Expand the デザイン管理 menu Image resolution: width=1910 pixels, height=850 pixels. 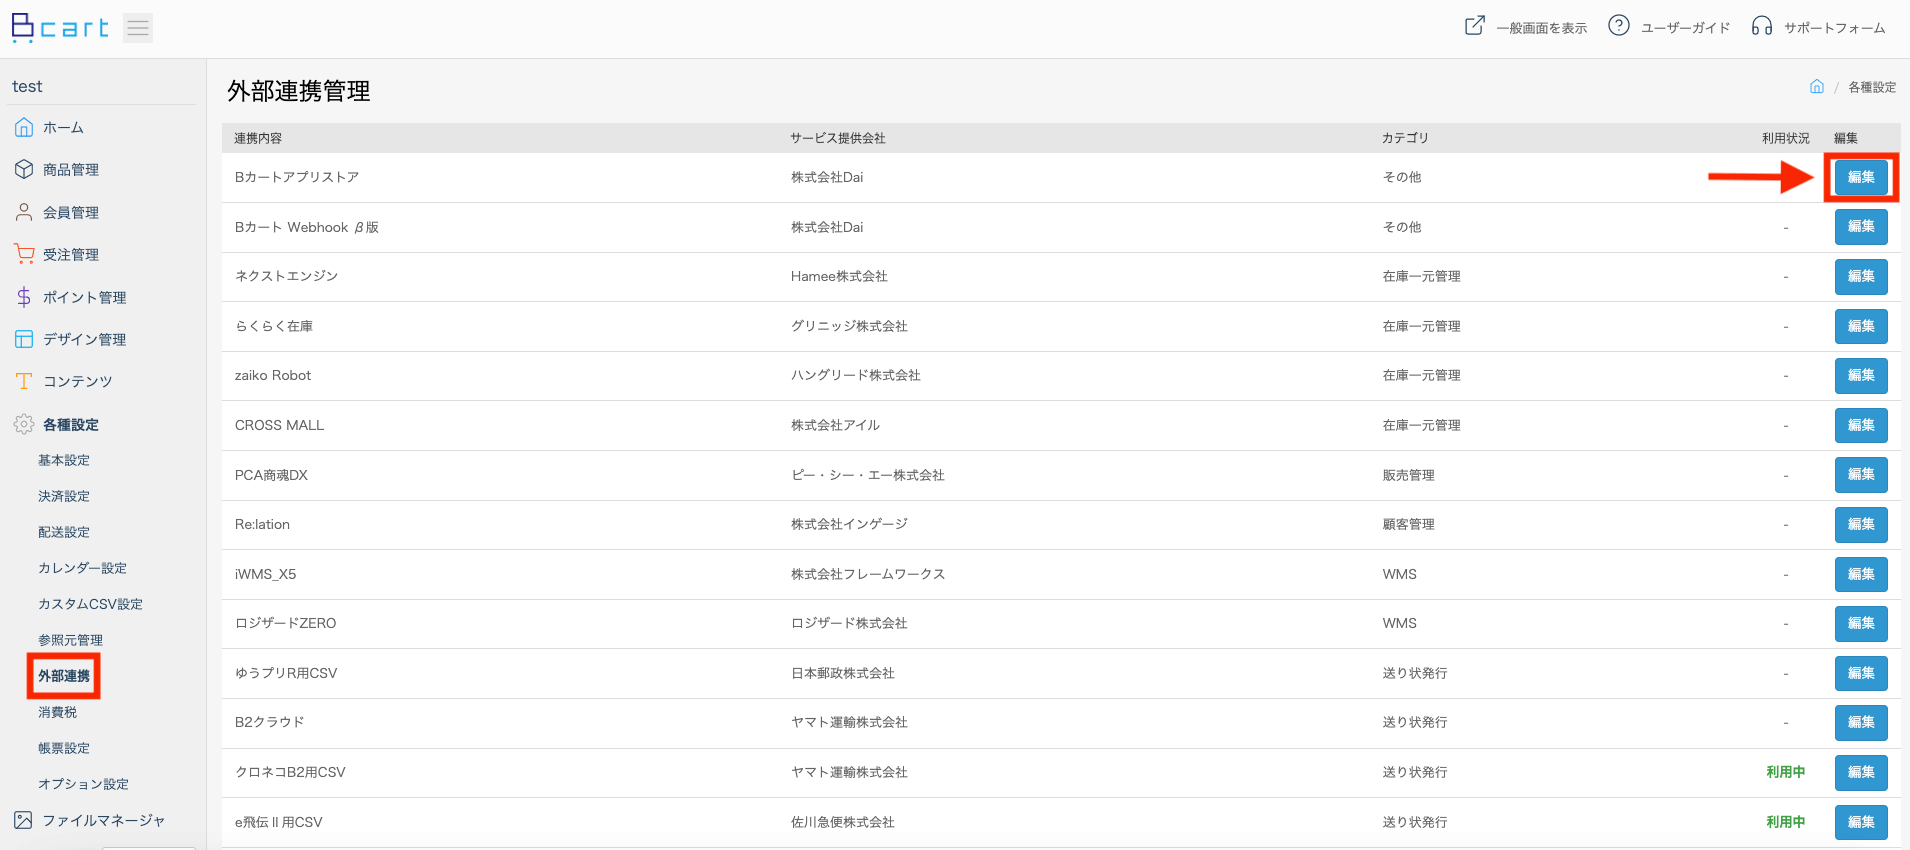pos(84,340)
